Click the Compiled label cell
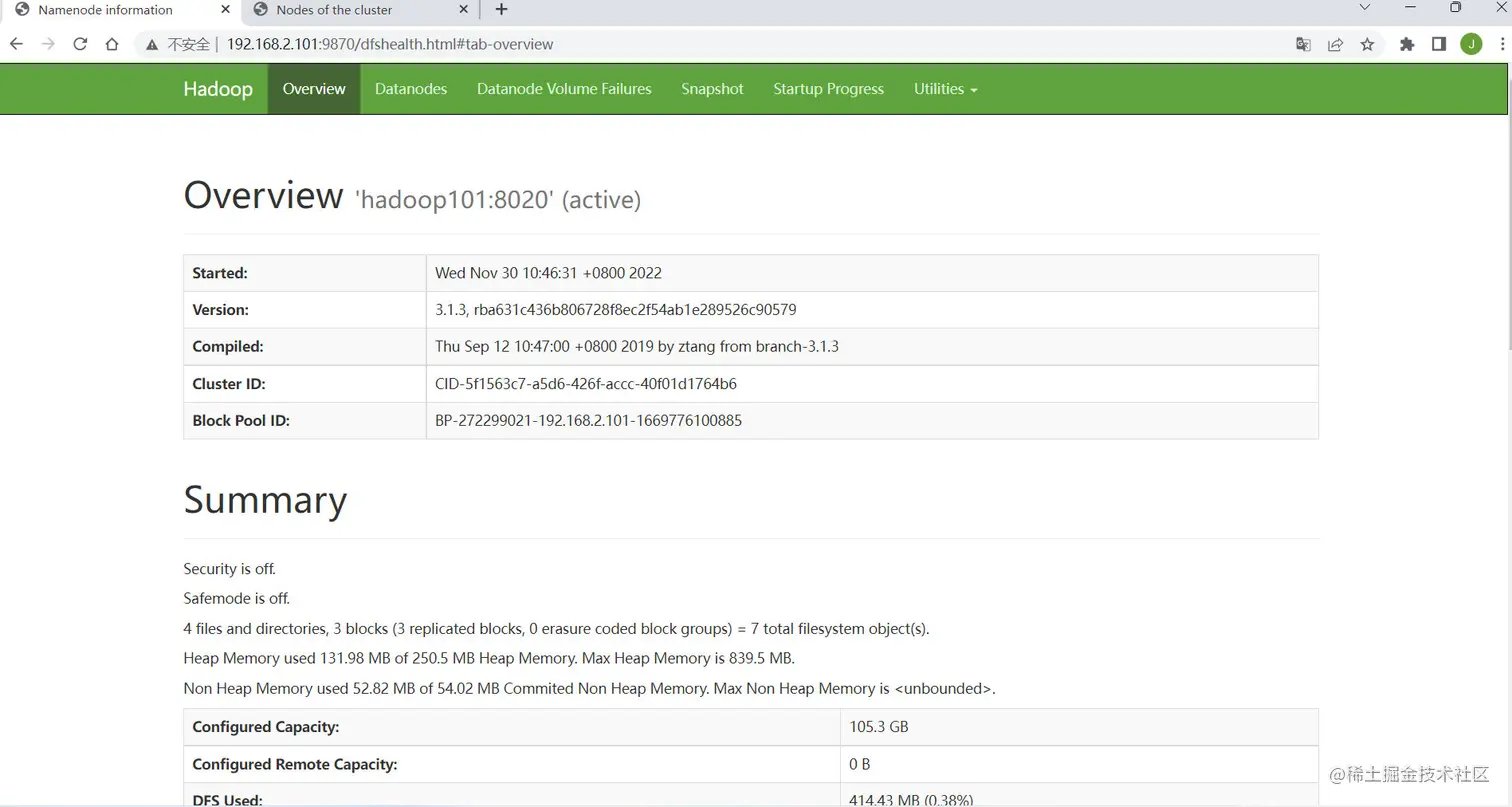Viewport: 1512px width, 807px height. 305,347
